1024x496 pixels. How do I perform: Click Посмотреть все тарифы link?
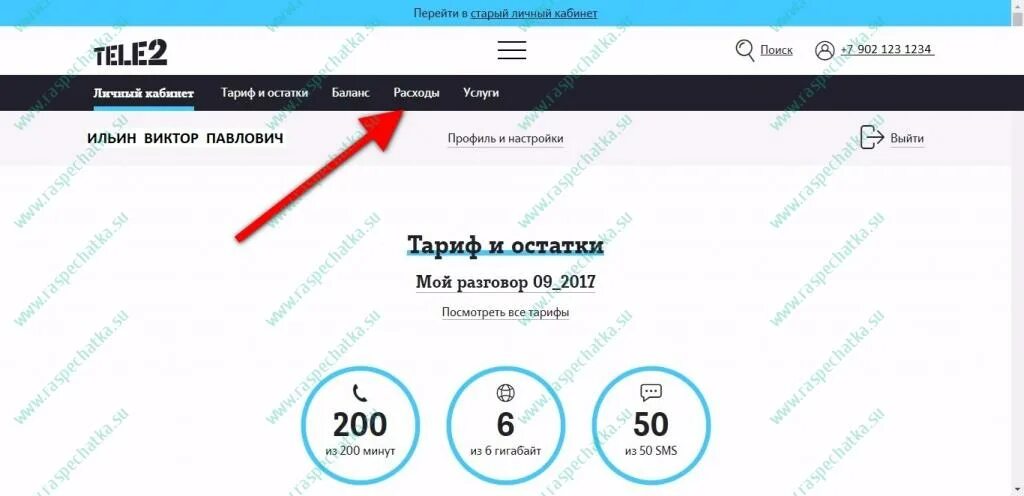pos(505,312)
